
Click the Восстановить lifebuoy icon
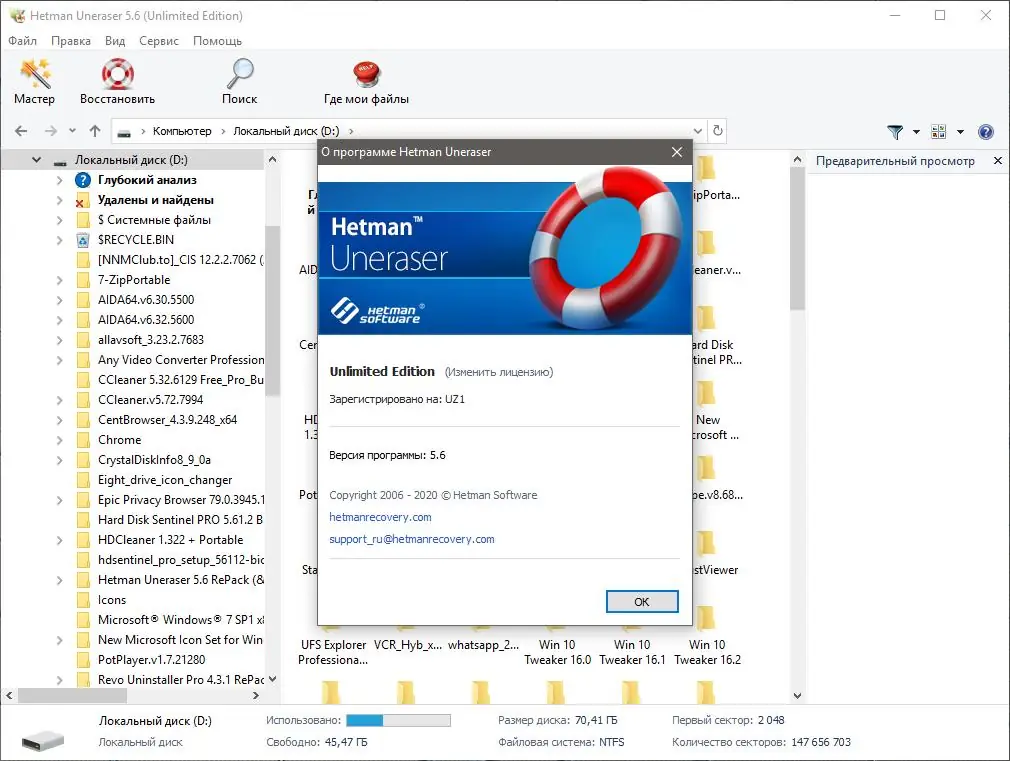(x=117, y=73)
